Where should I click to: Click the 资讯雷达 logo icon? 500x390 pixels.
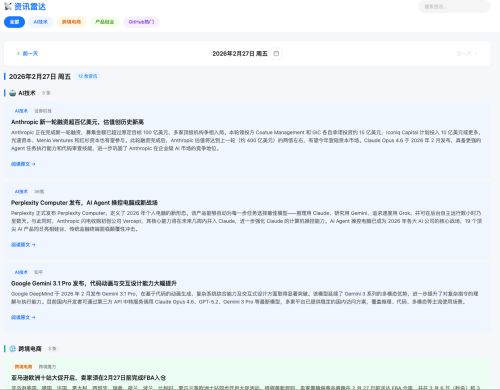click(x=8, y=6)
